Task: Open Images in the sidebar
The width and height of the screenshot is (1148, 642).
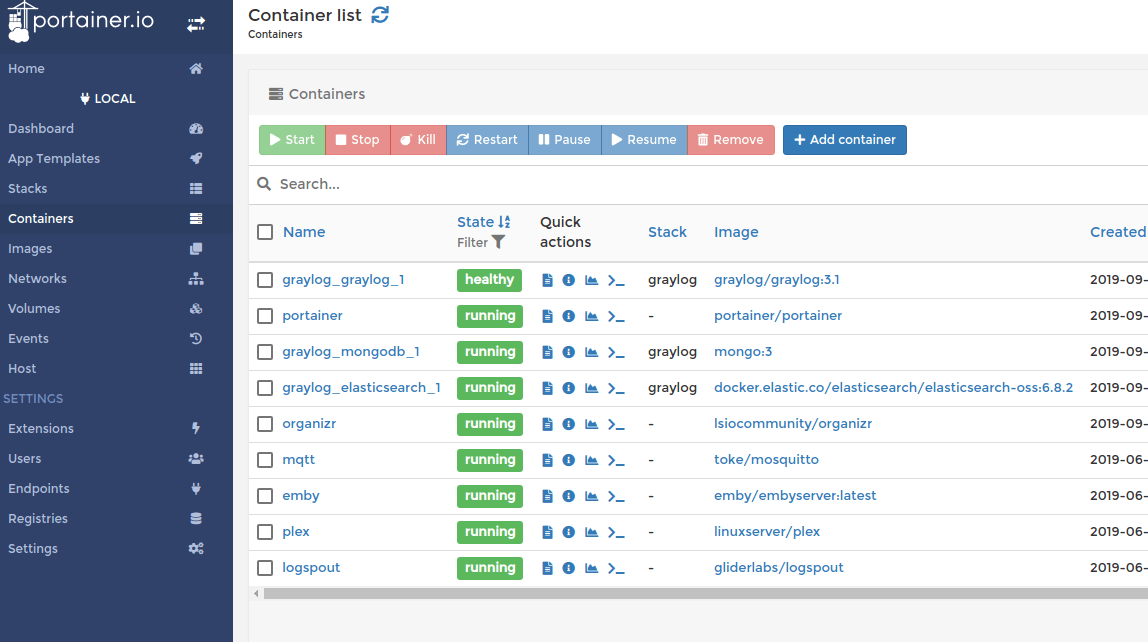Action: click(30, 248)
